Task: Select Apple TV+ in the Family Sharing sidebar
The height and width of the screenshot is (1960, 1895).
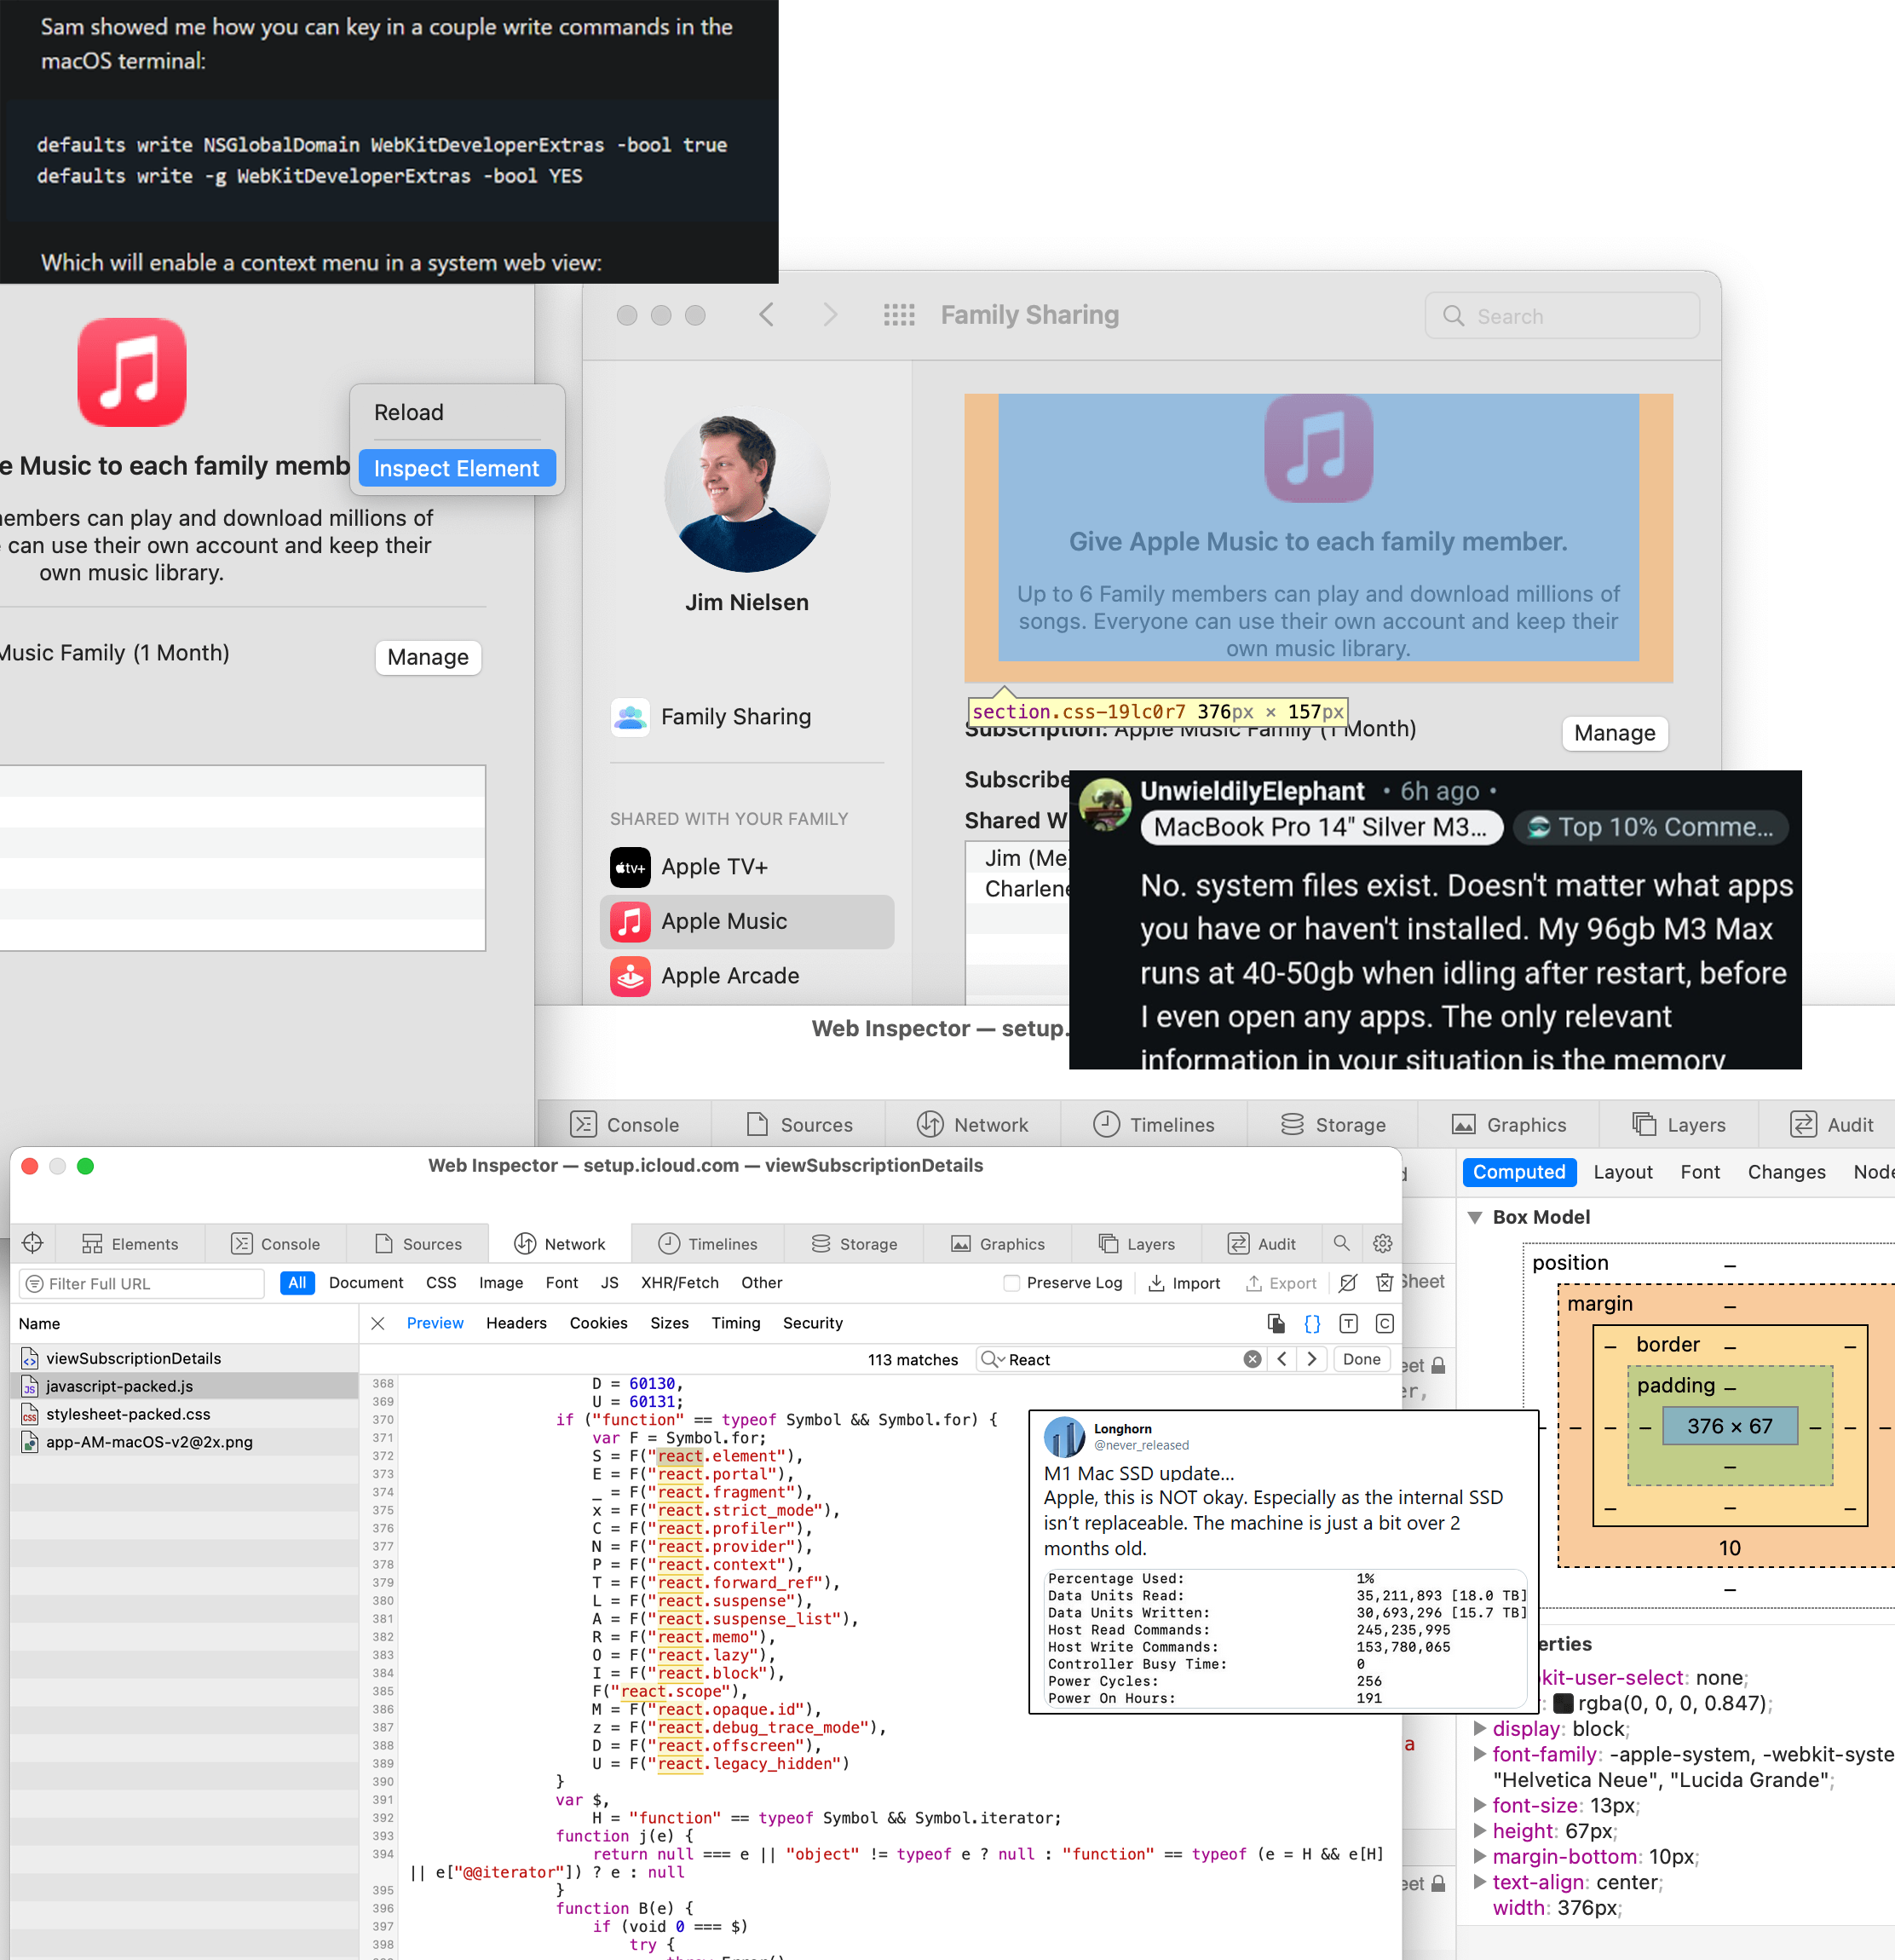Action: click(747, 867)
